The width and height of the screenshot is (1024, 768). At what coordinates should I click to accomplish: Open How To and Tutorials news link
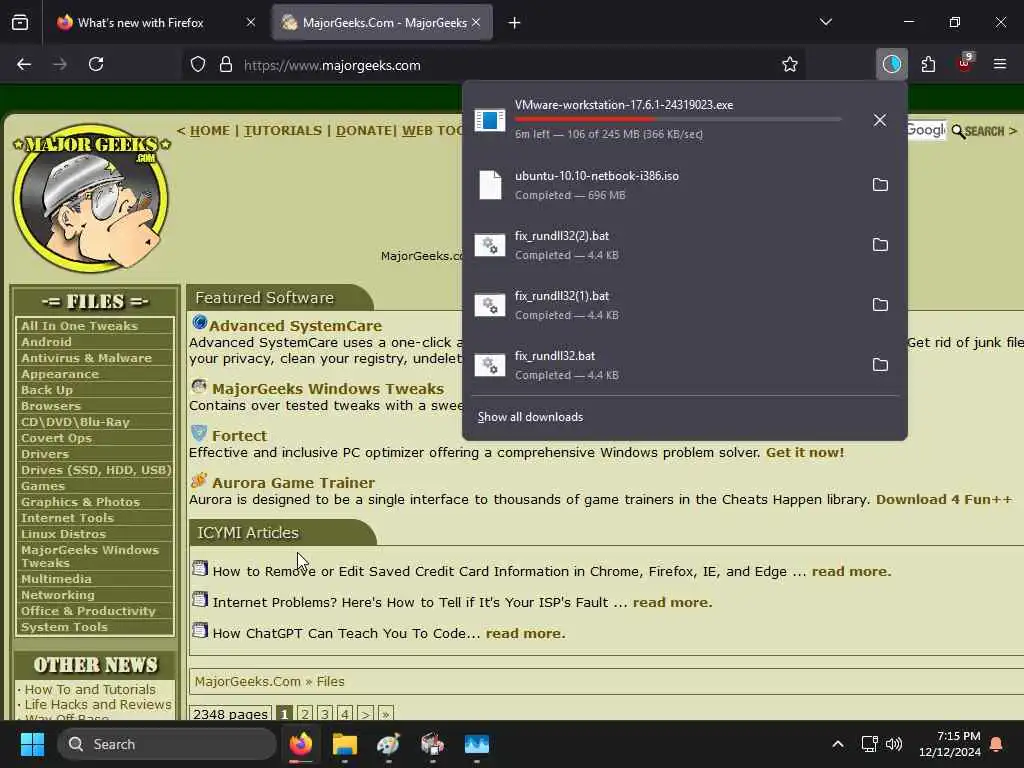coord(90,690)
